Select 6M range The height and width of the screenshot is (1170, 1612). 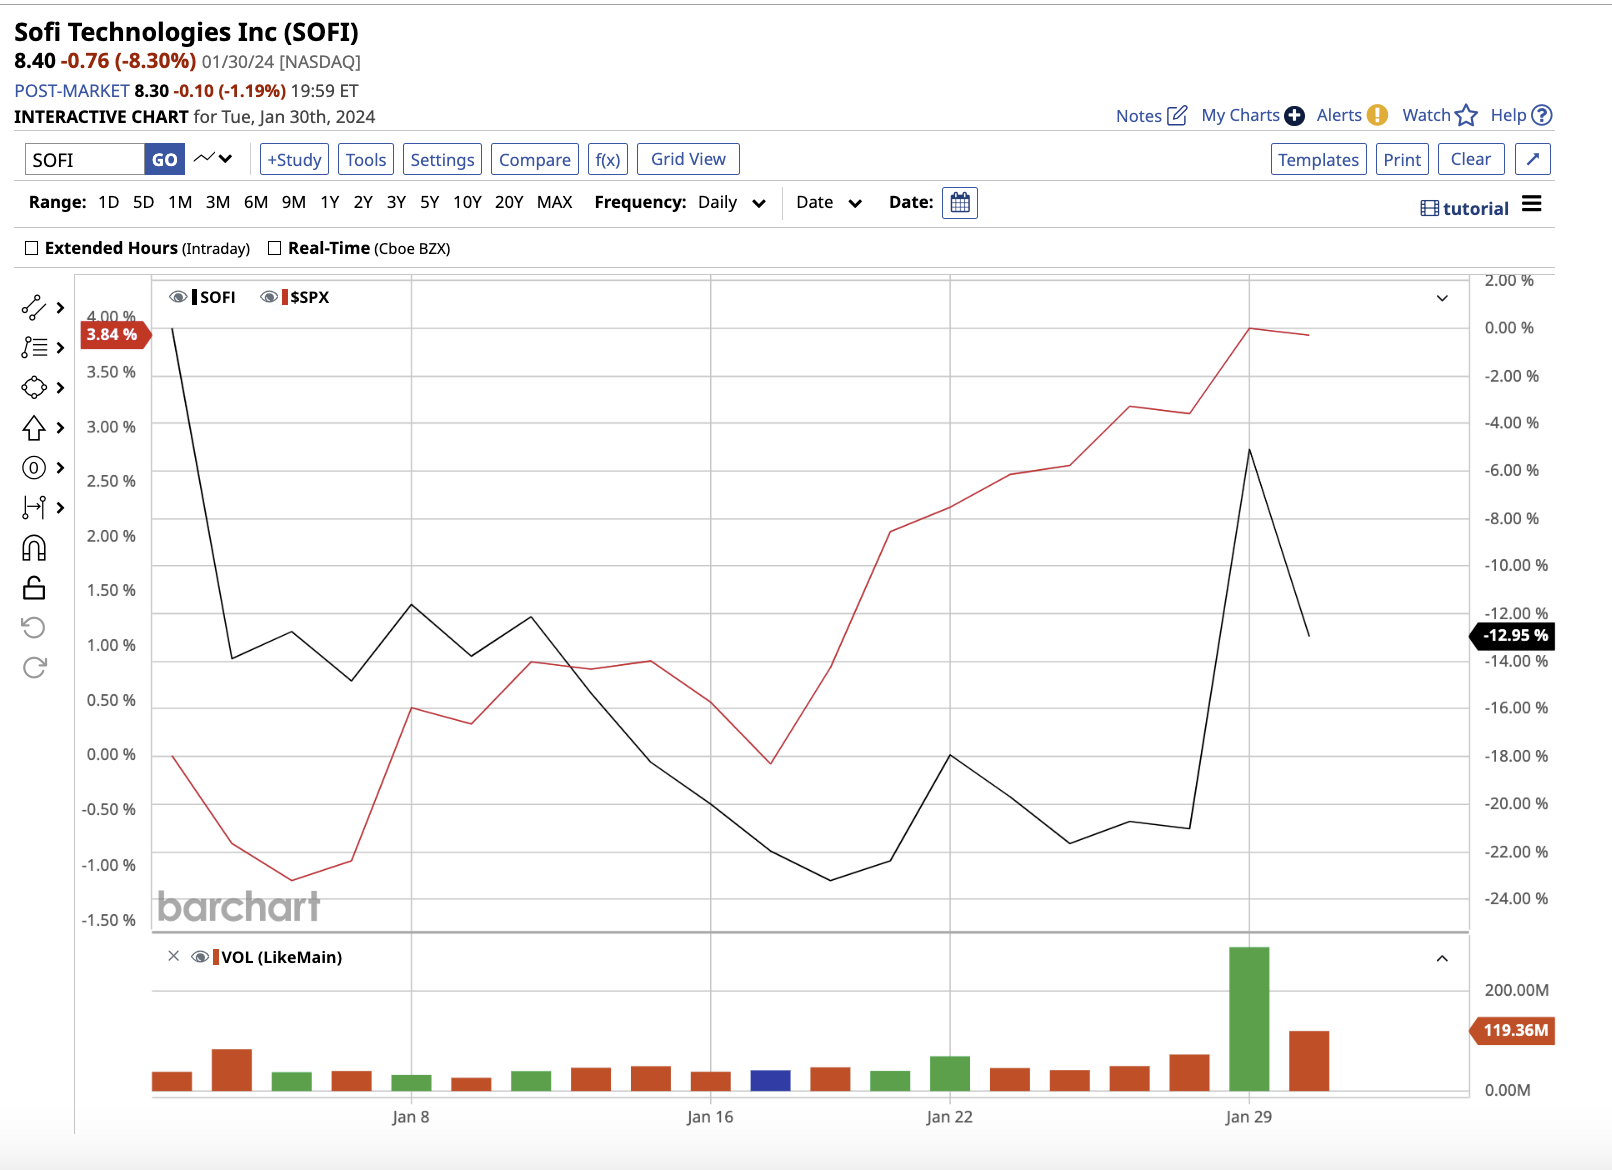coord(256,202)
